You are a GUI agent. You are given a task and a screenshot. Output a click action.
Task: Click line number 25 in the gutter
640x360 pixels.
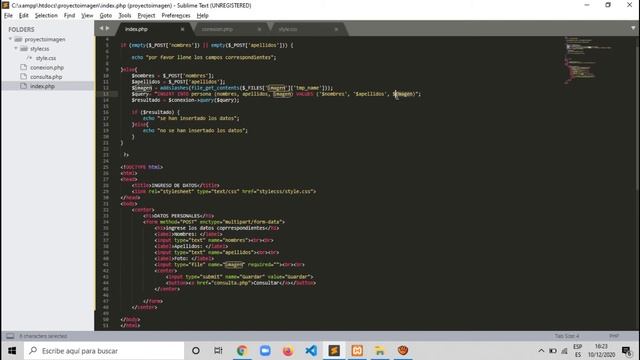tap(106, 167)
